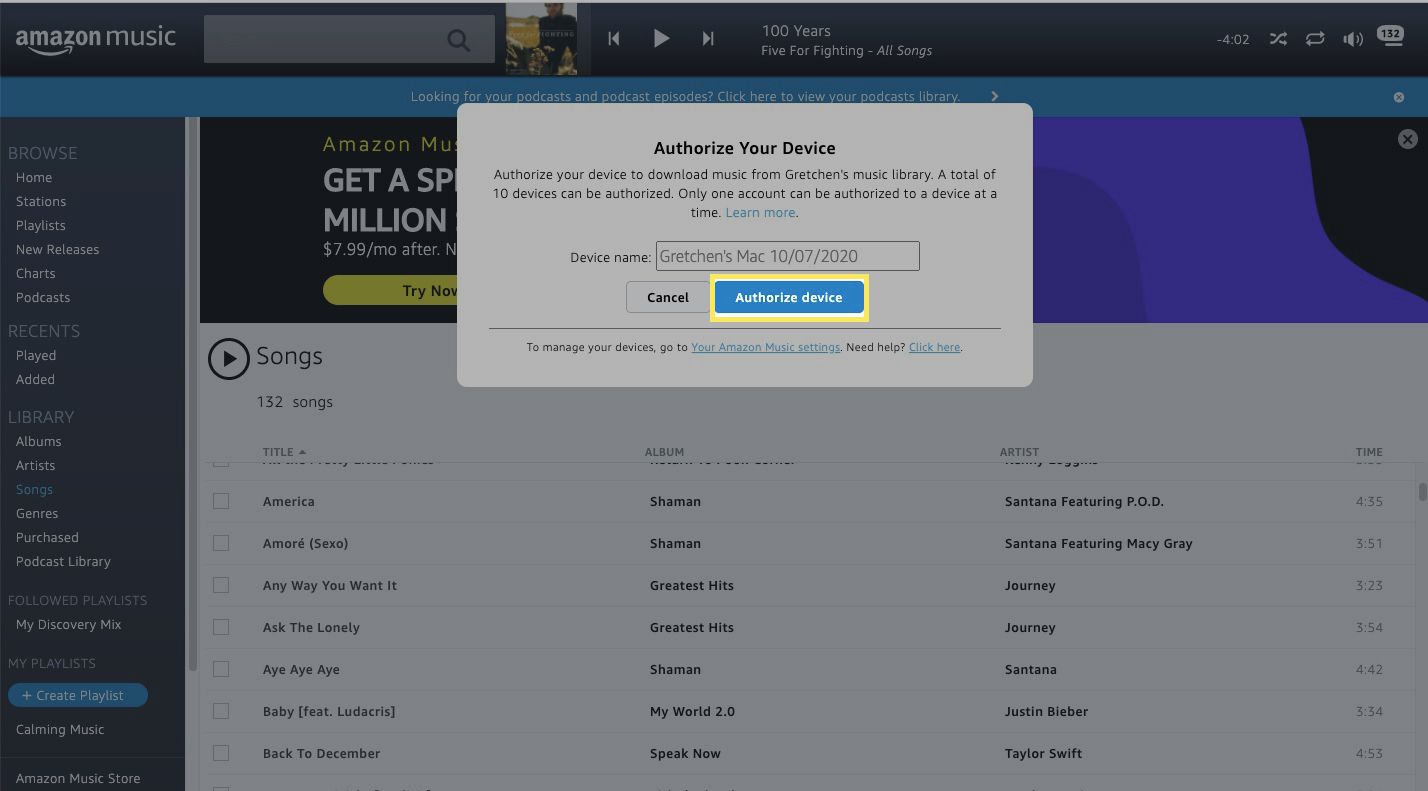Check the box for Baby [feat. Ludacris]
This screenshot has width=1428, height=791.
[x=221, y=711]
